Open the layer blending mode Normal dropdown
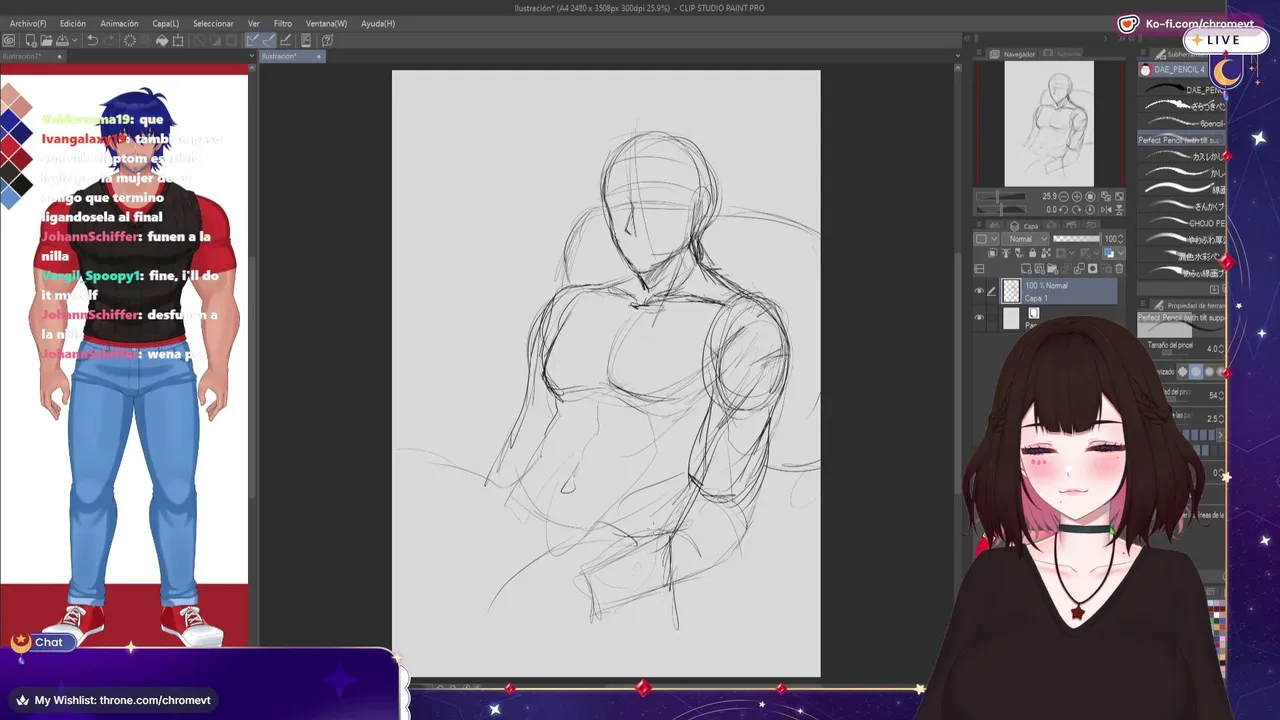 [1025, 239]
